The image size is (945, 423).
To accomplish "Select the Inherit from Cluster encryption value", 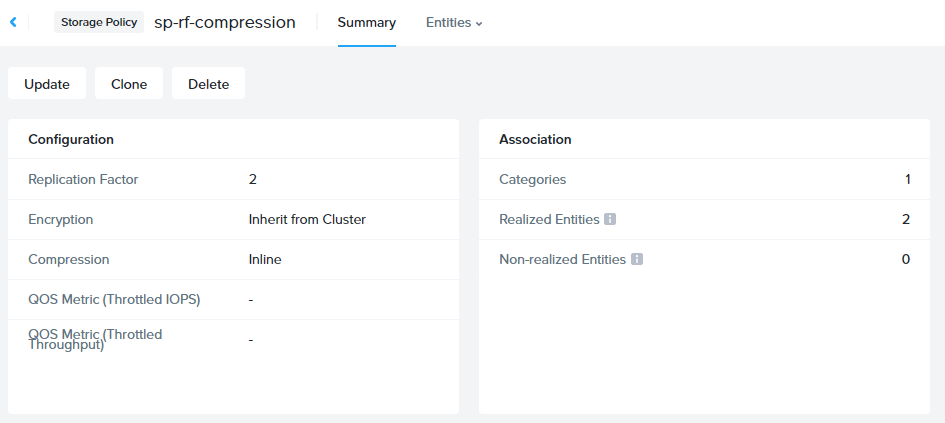I will click(x=307, y=219).
